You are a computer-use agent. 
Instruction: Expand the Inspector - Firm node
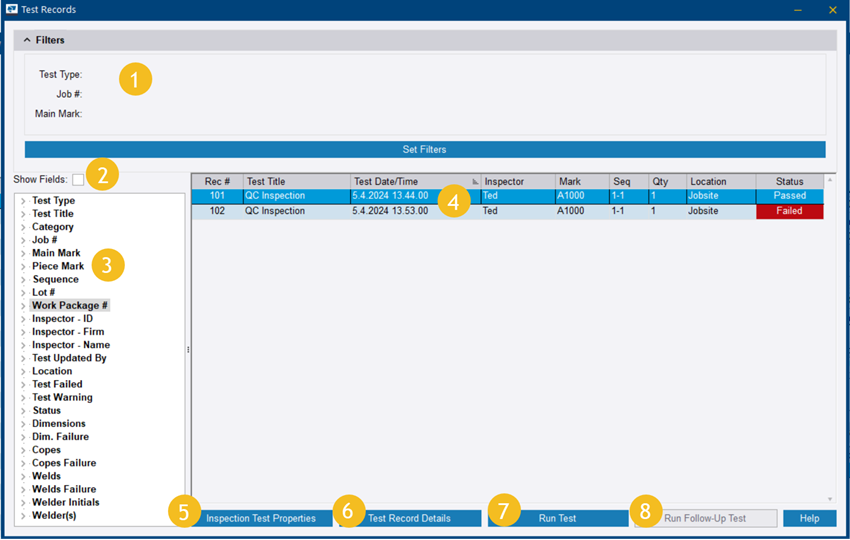(x=23, y=332)
